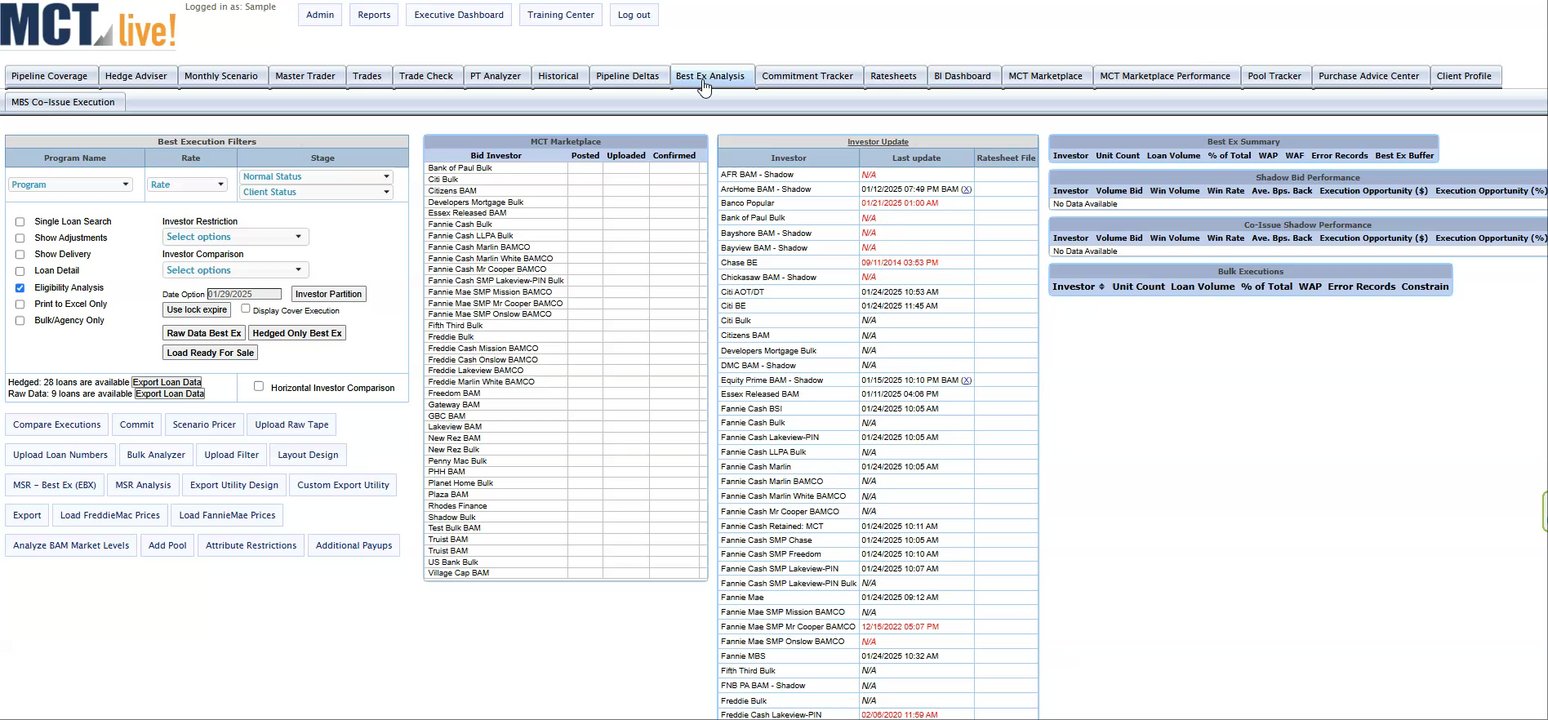This screenshot has width=1548, height=720.
Task: Click Load Ready For Sale
Action: (x=211, y=352)
